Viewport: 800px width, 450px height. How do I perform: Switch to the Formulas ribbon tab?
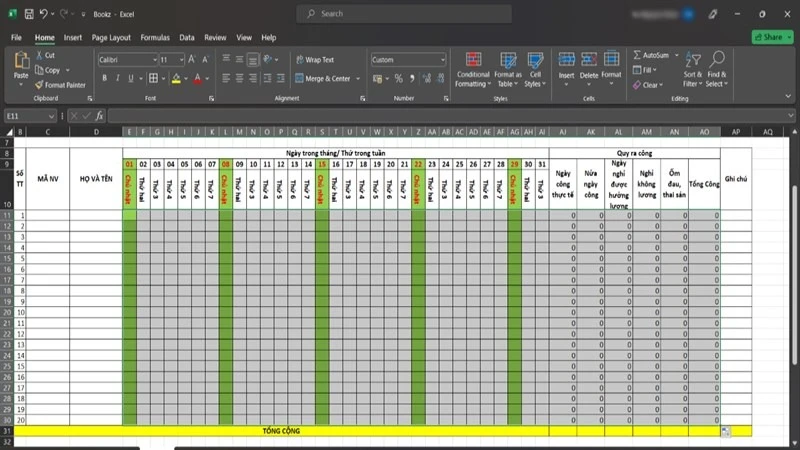click(155, 38)
